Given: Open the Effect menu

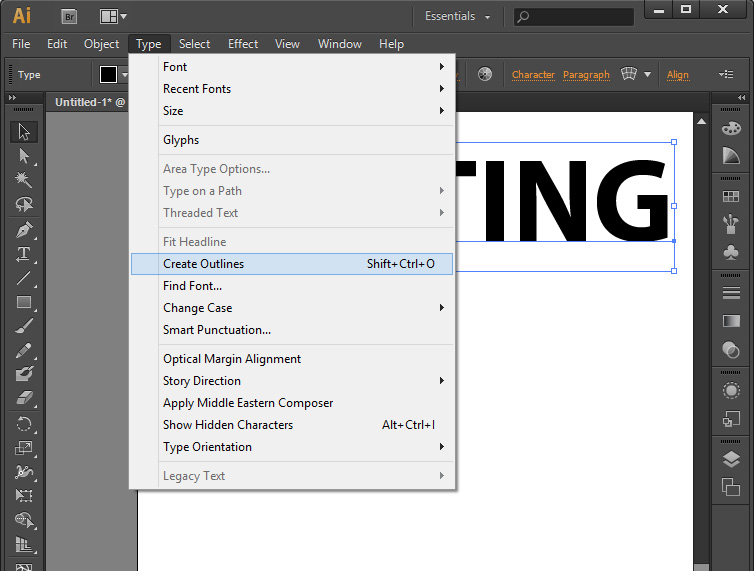Looking at the screenshot, I should point(243,44).
